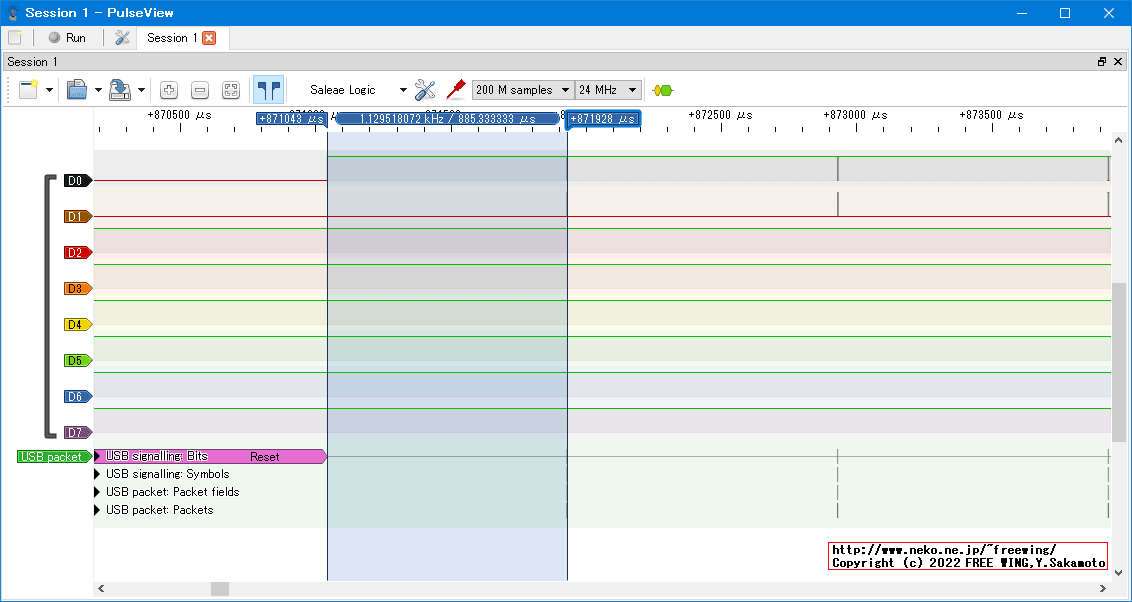
Task: Click the open file folder icon
Action: click(x=77, y=90)
